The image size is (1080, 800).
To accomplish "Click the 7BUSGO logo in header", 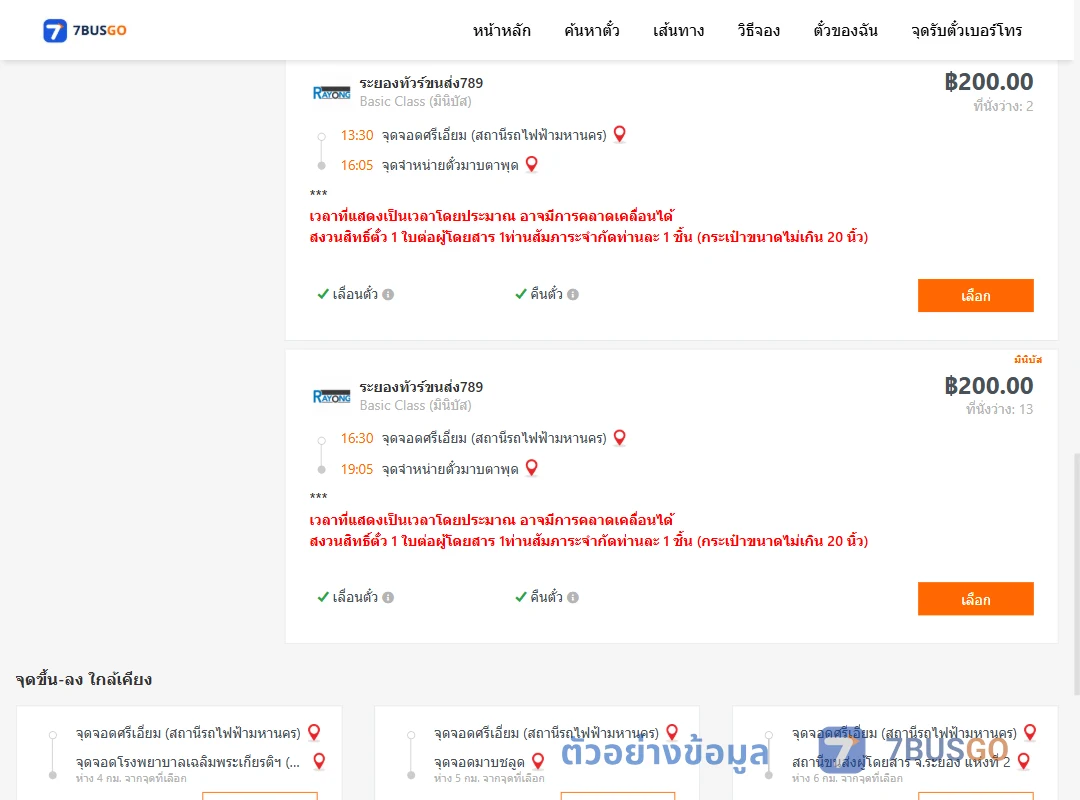I will point(85,30).
